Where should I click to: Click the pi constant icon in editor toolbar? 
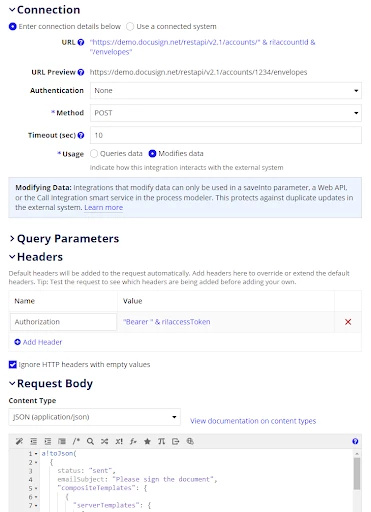[x=161, y=441]
